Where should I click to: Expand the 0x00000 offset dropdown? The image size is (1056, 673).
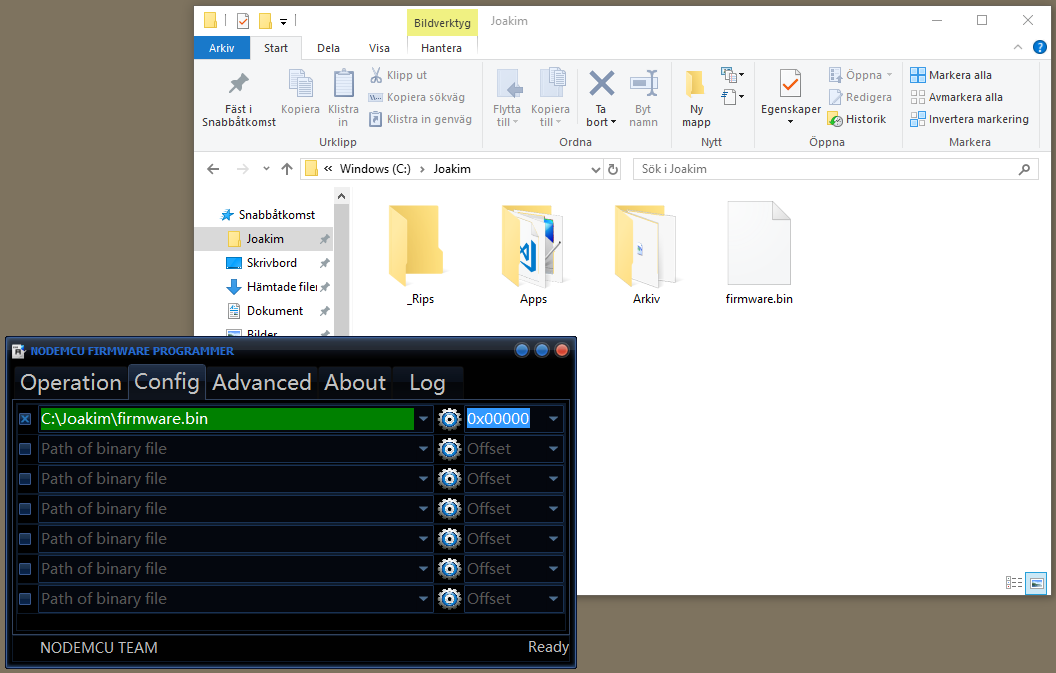(x=553, y=419)
